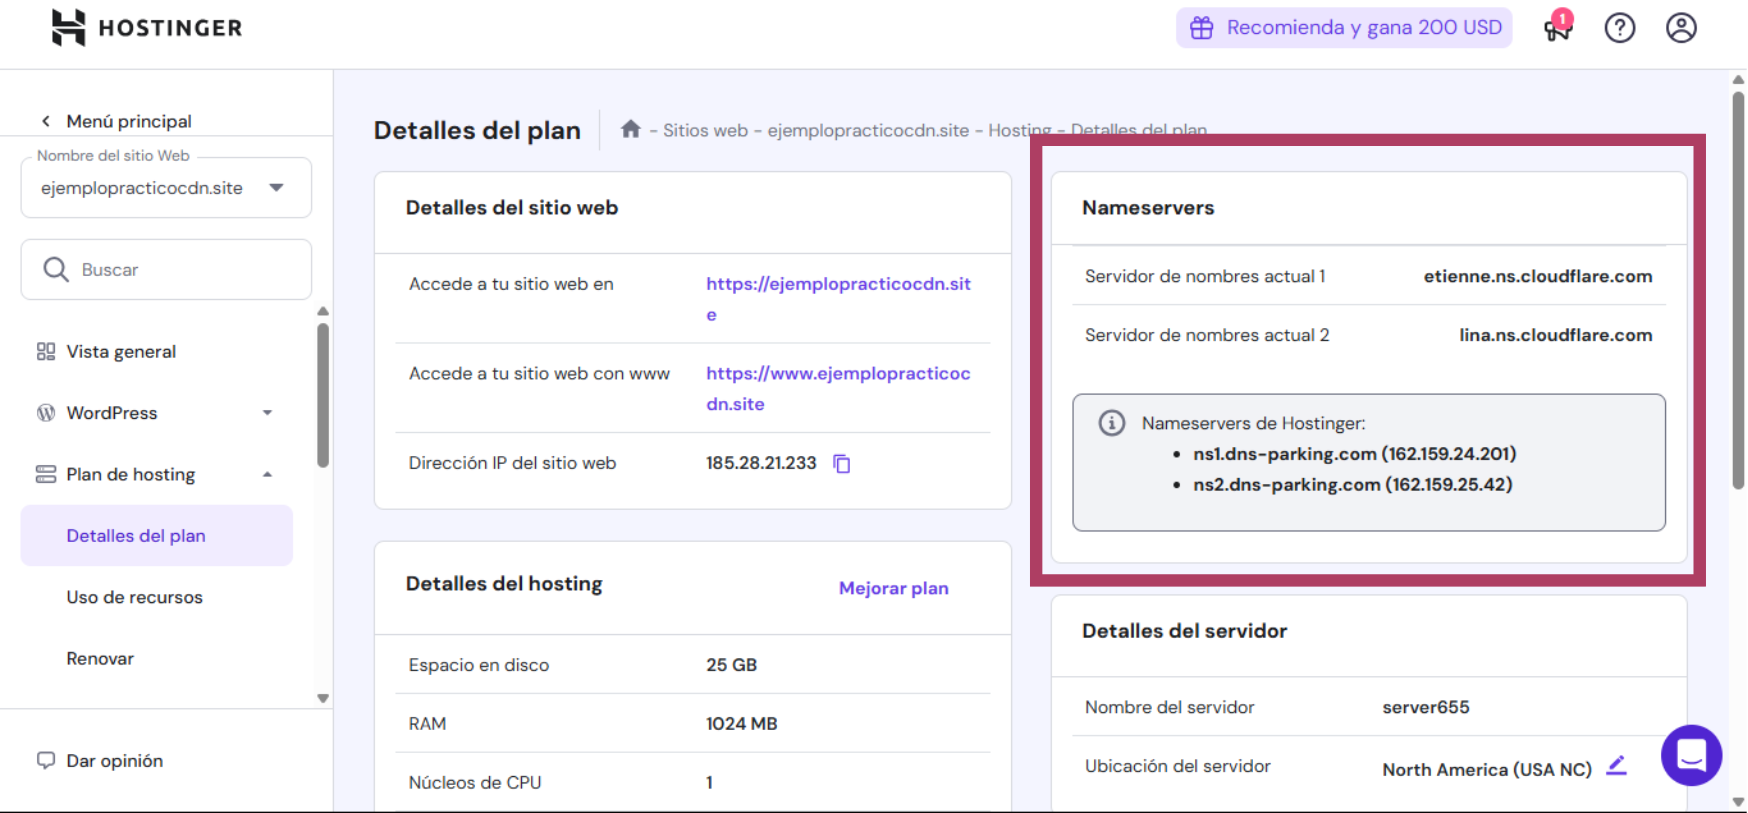The width and height of the screenshot is (1748, 813).
Task: Click the main page vertical scrollbar
Action: click(x=1738, y=290)
